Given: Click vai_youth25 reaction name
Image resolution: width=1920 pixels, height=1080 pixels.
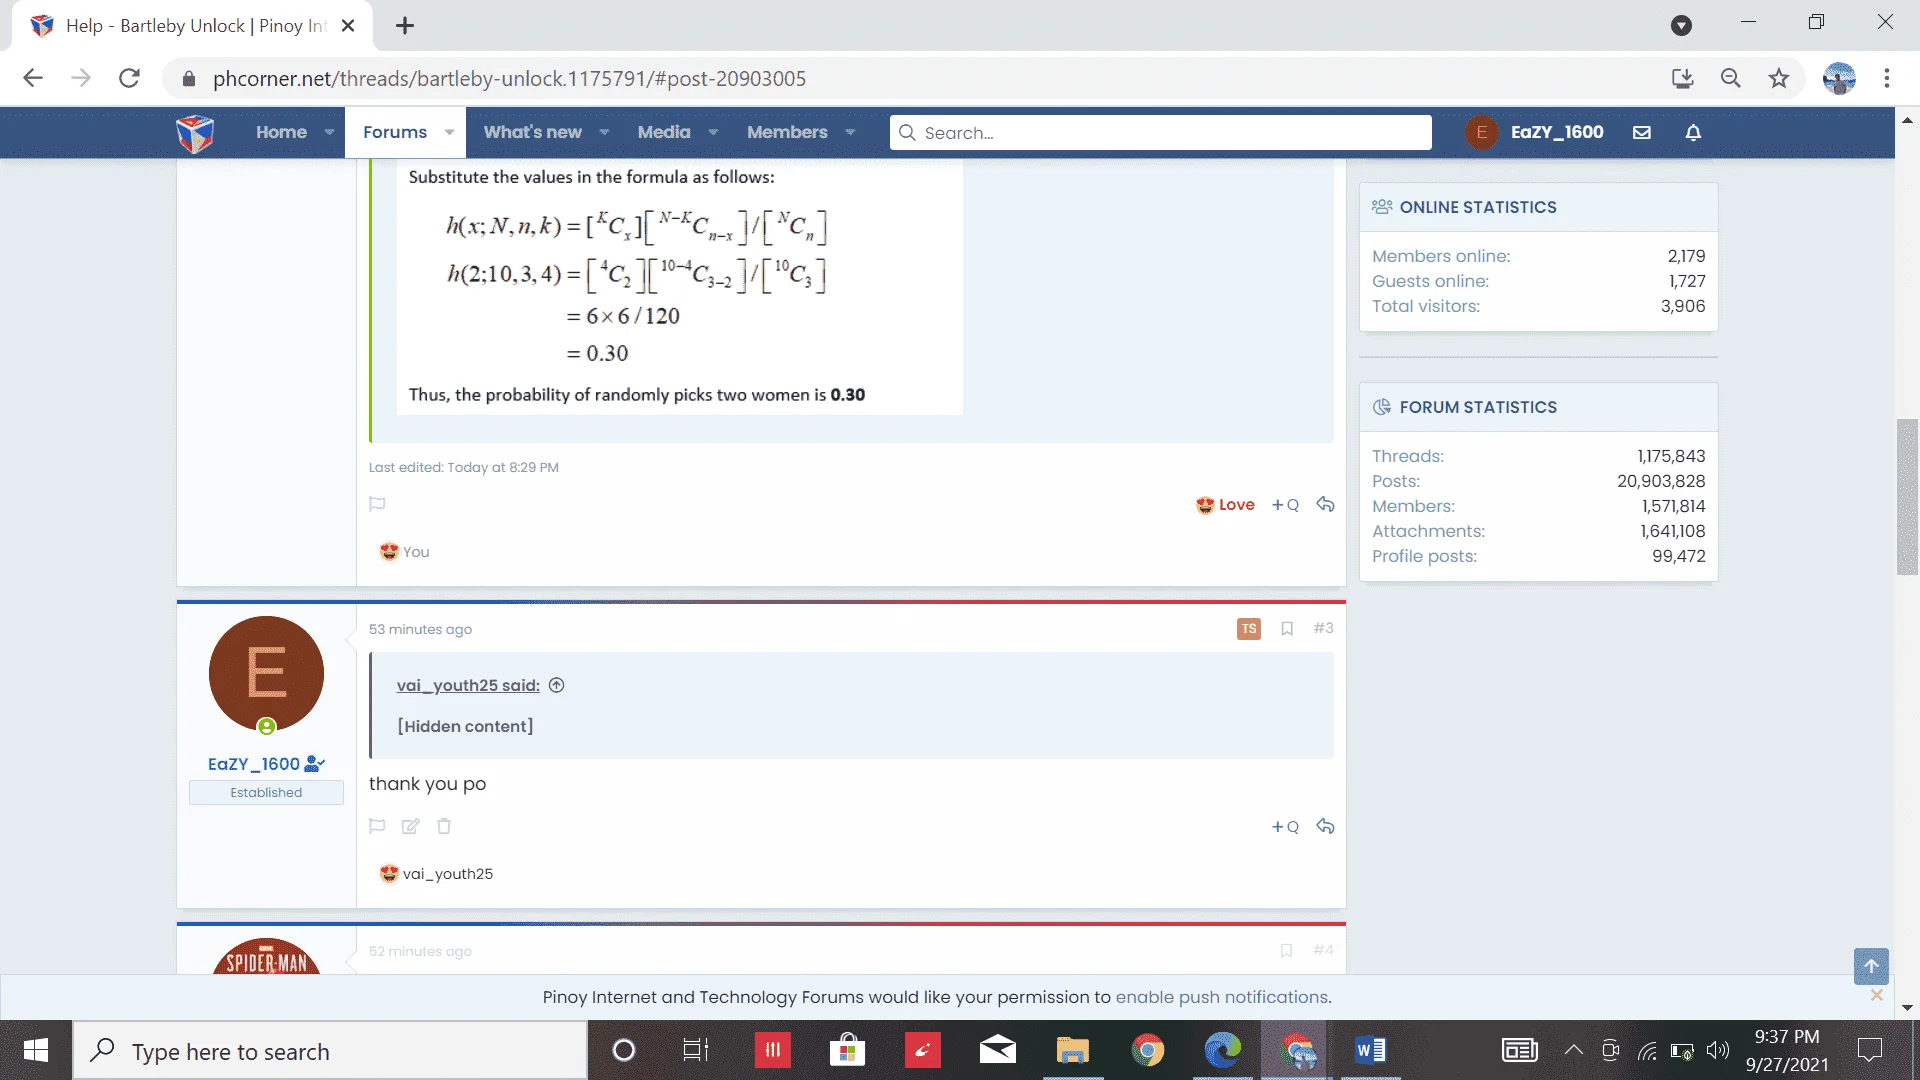Looking at the screenshot, I should tap(448, 874).
